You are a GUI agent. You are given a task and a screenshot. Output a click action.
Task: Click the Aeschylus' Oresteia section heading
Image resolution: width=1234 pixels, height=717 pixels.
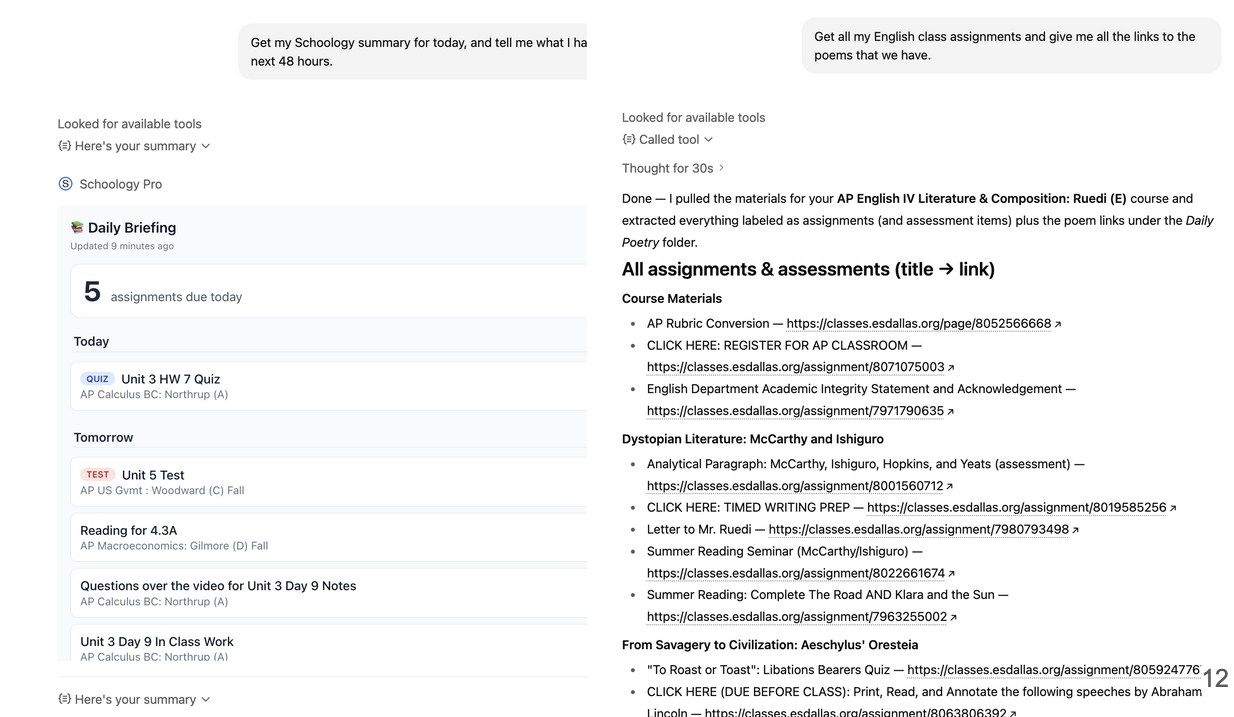(770, 645)
